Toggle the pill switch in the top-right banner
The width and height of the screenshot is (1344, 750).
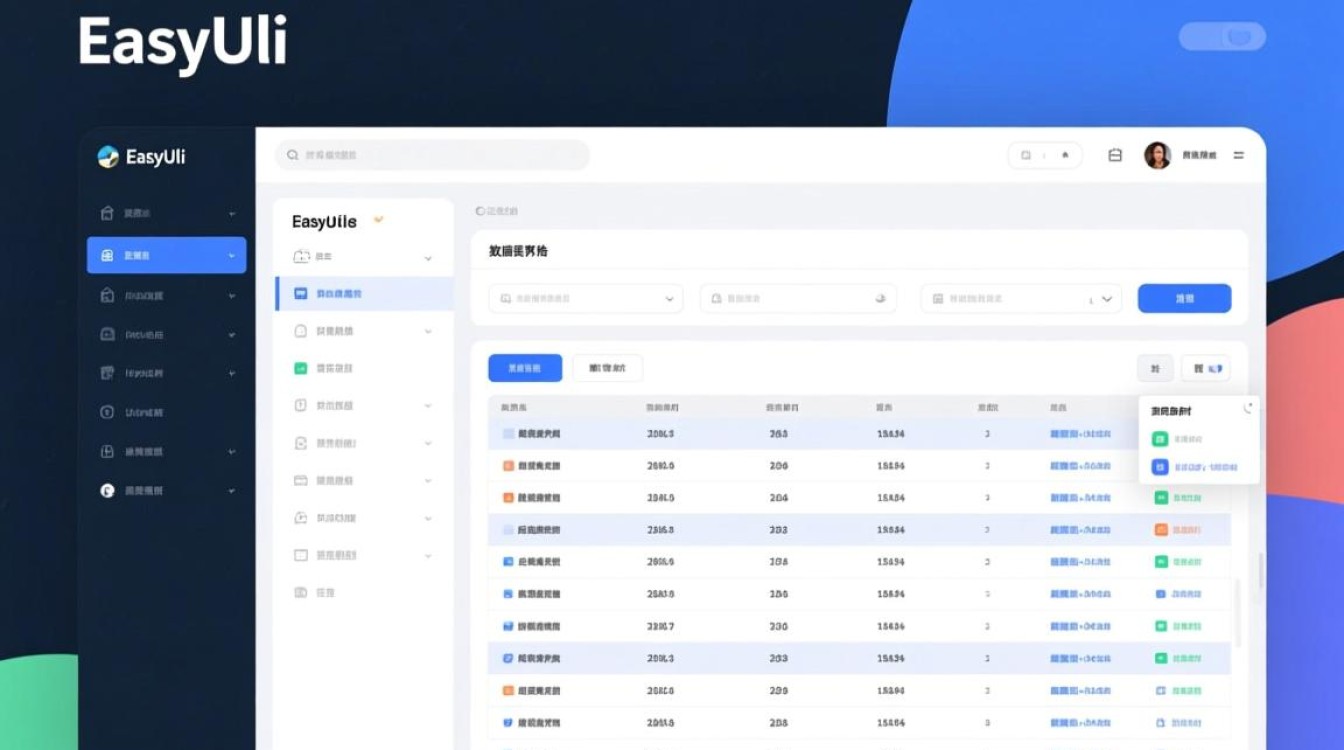tap(1222, 37)
